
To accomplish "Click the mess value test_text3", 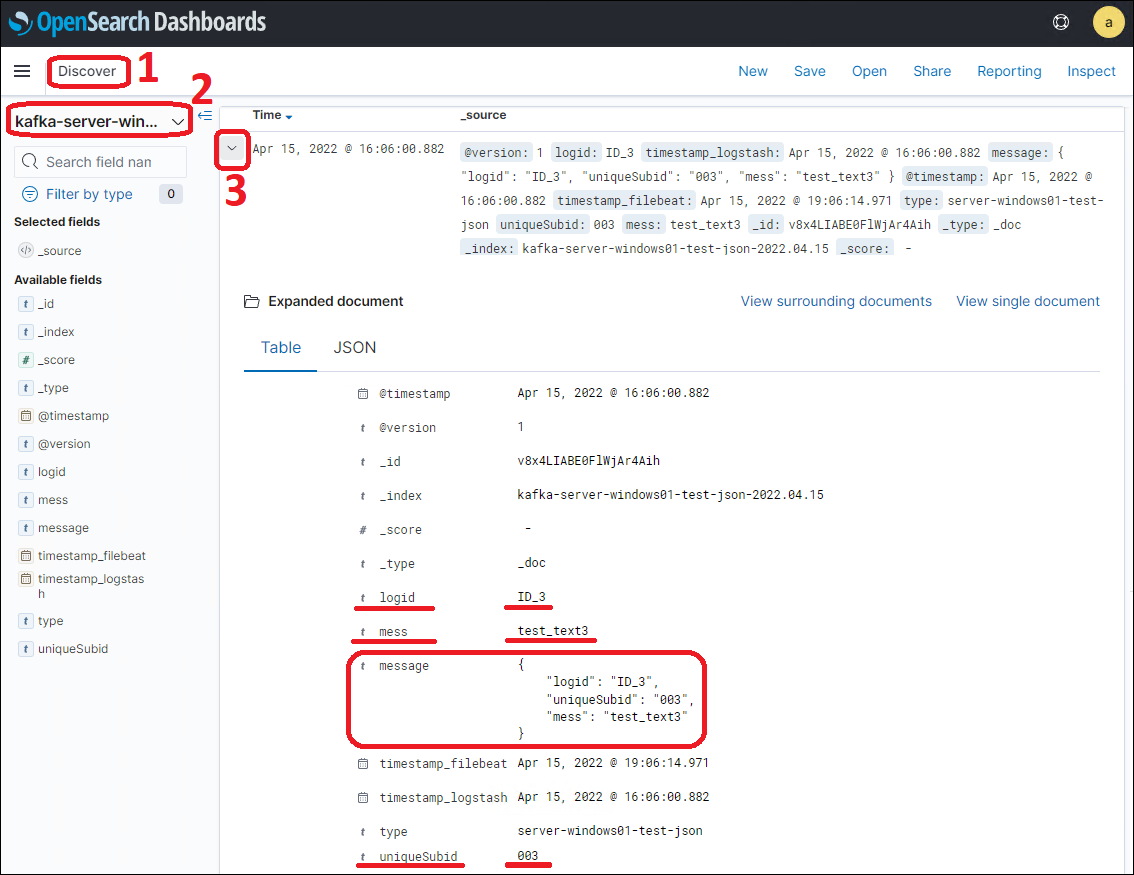I will [553, 631].
